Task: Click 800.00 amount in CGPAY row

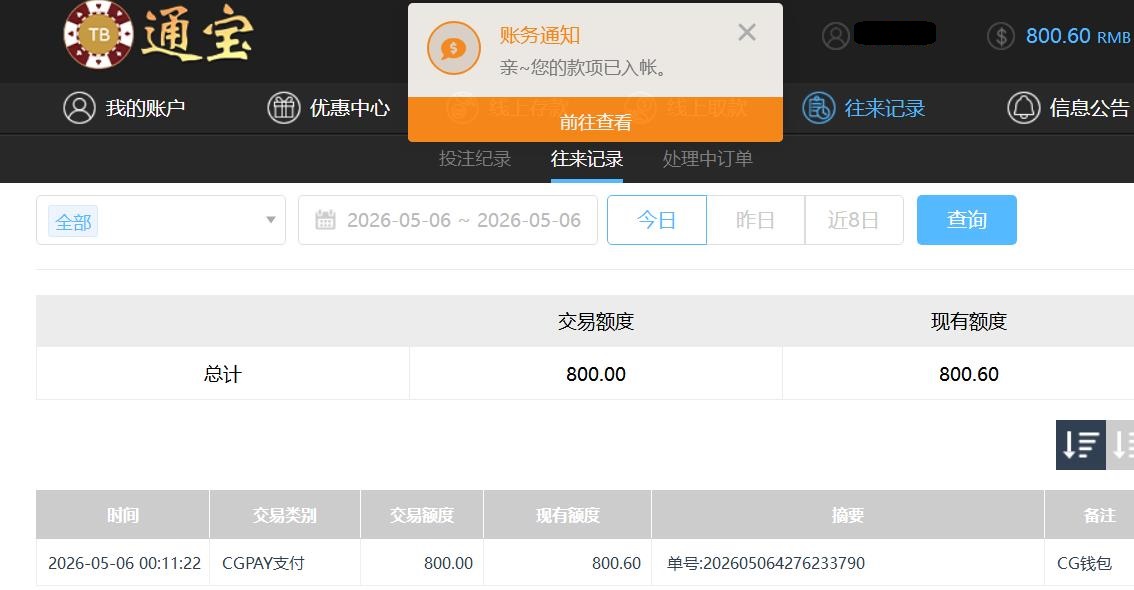Action: (x=448, y=563)
